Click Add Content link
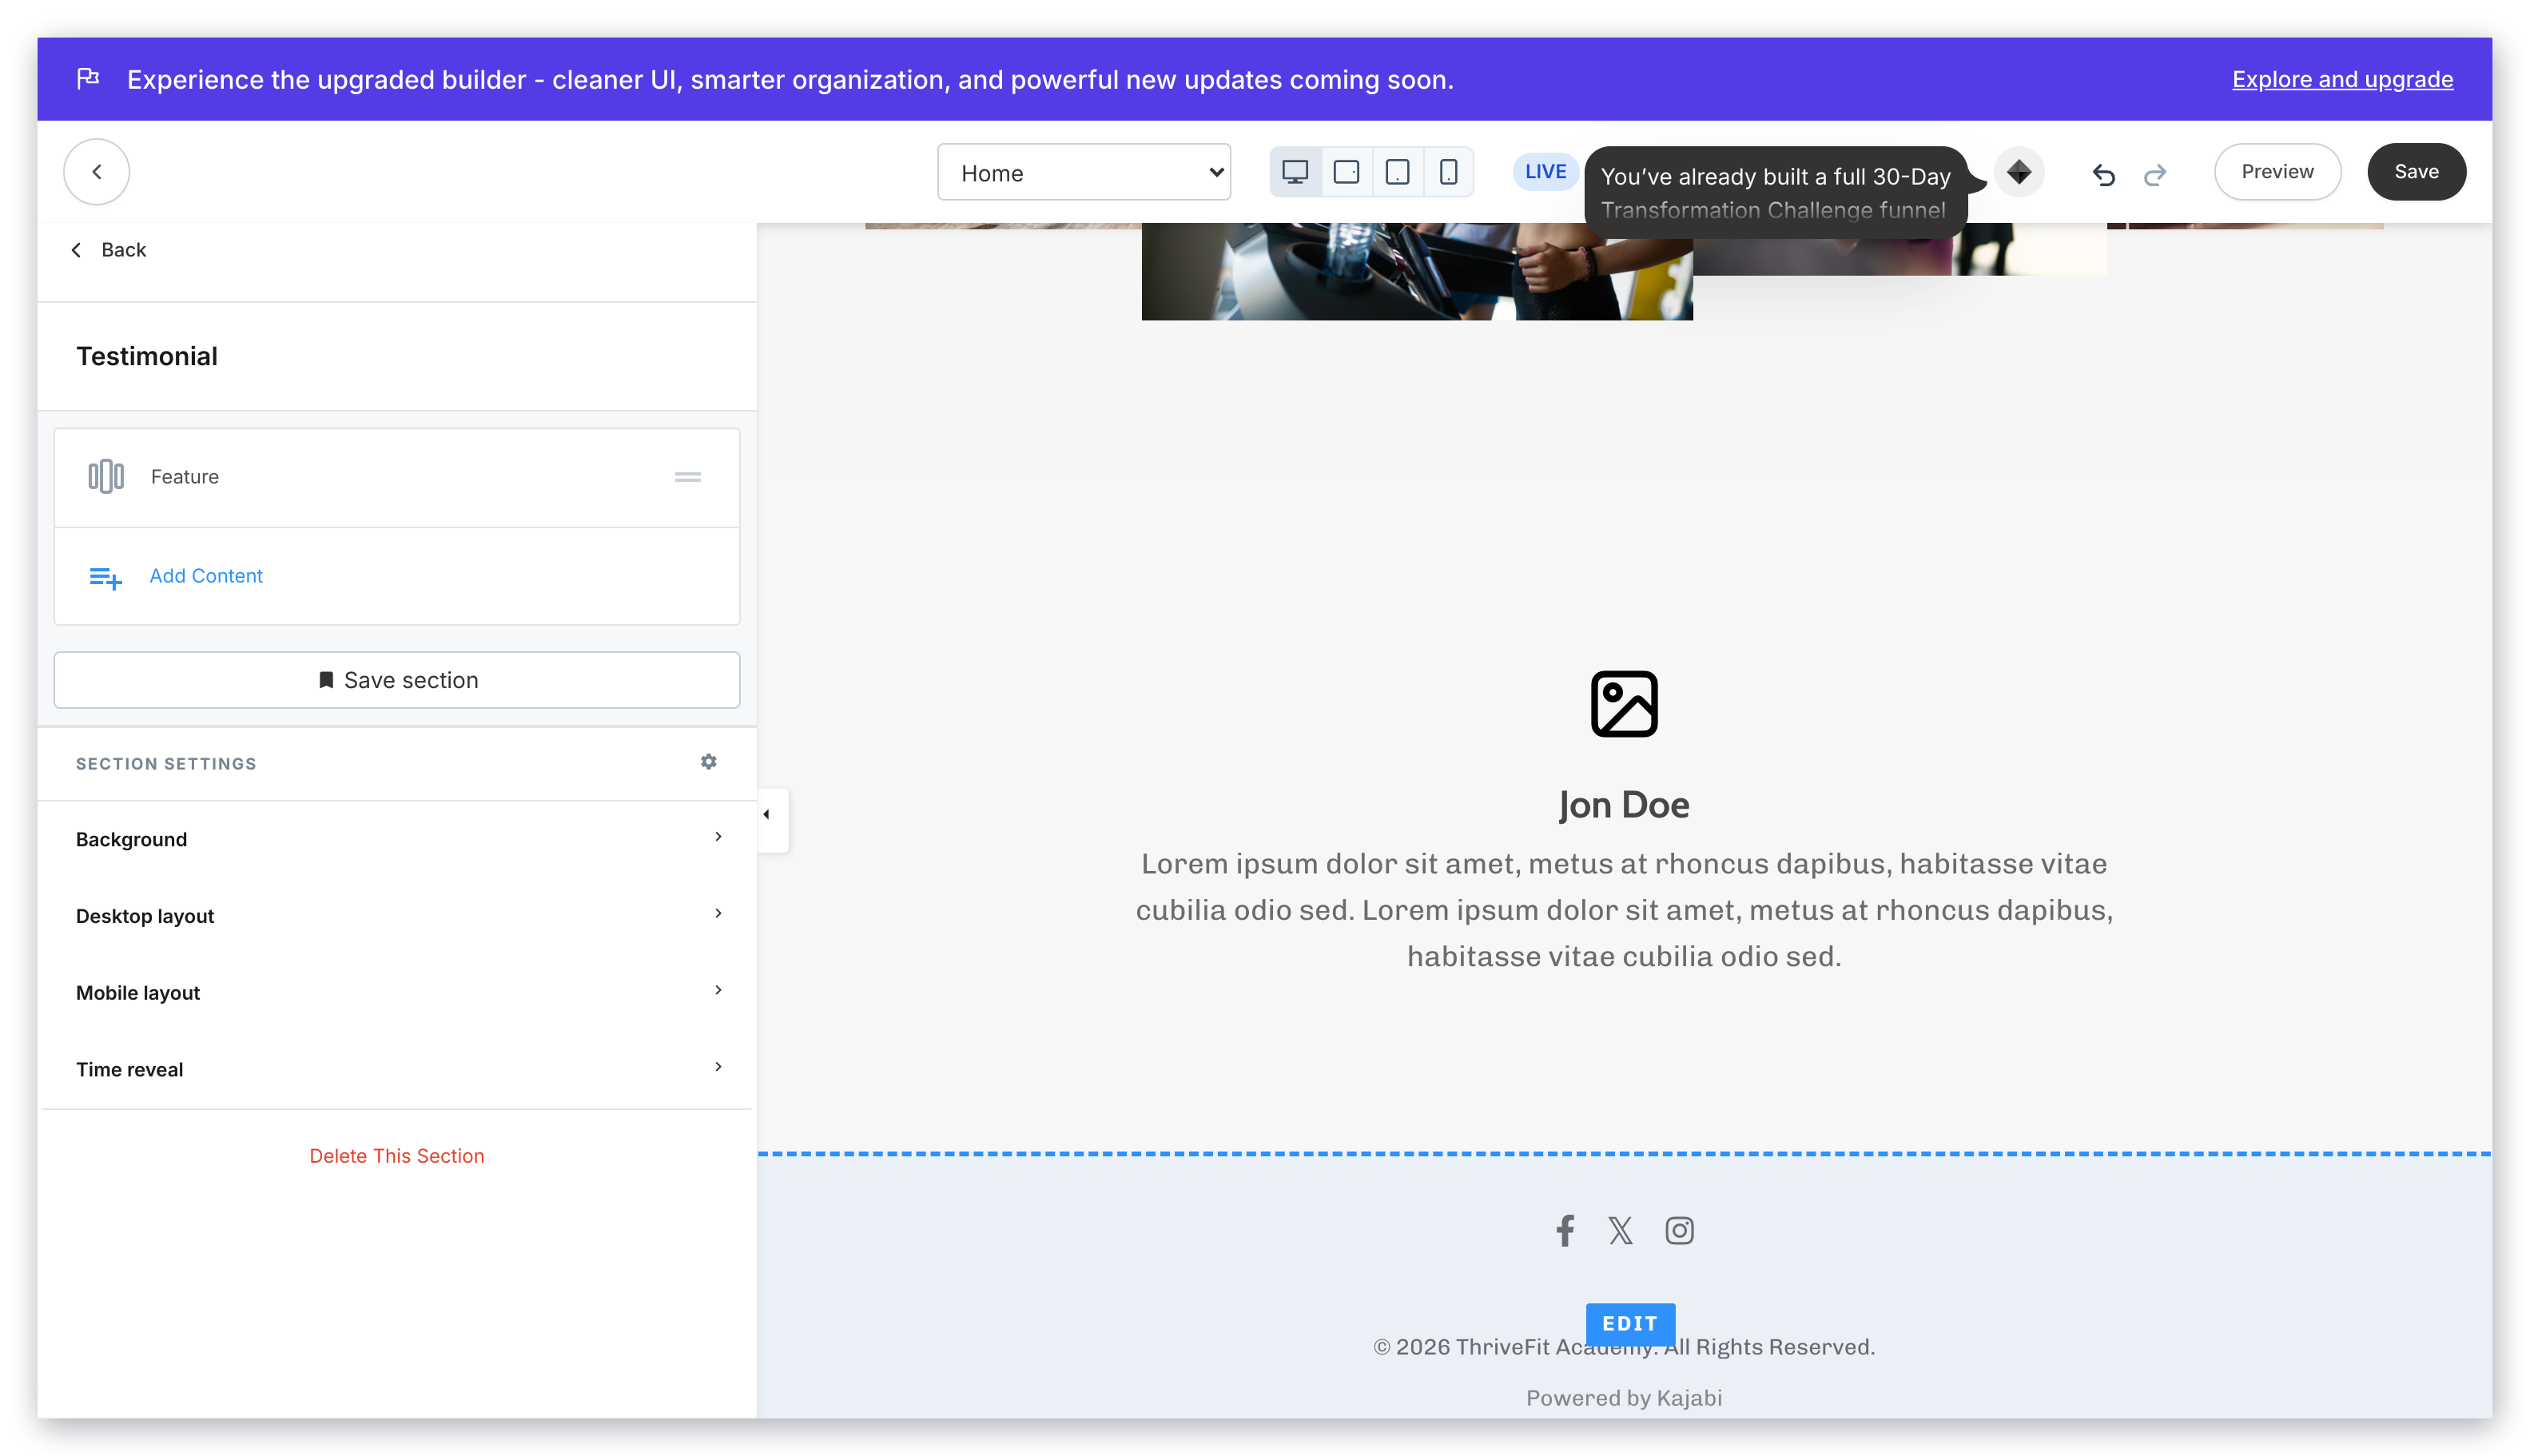 (206, 576)
